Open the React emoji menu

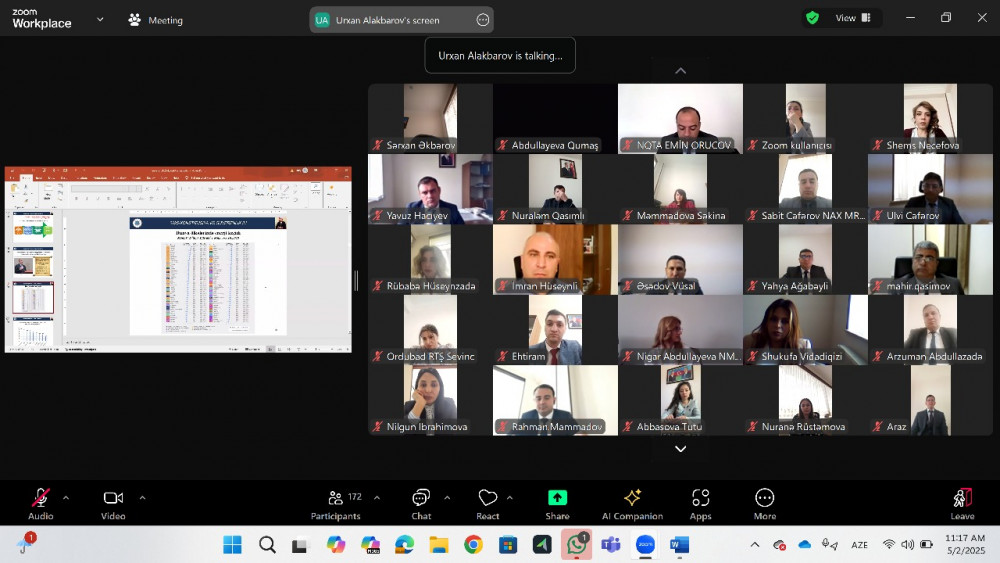pyautogui.click(x=488, y=503)
